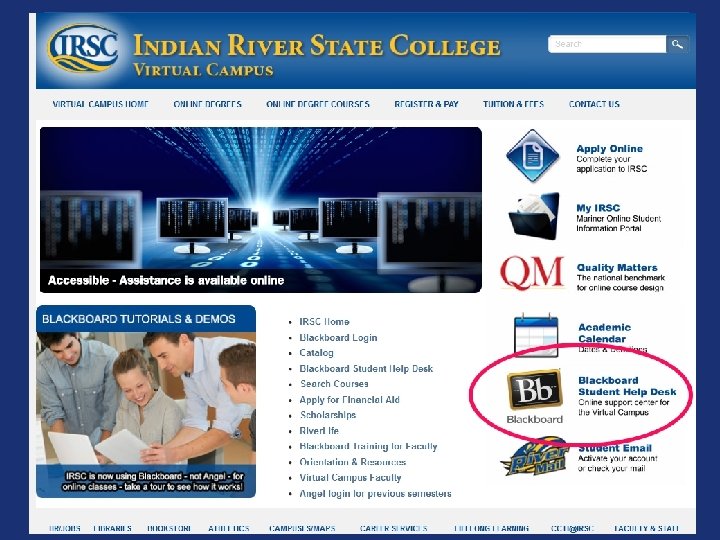Open the Tuition & Fees menu item
Image resolution: width=720 pixels, height=540 pixels.
[513, 104]
